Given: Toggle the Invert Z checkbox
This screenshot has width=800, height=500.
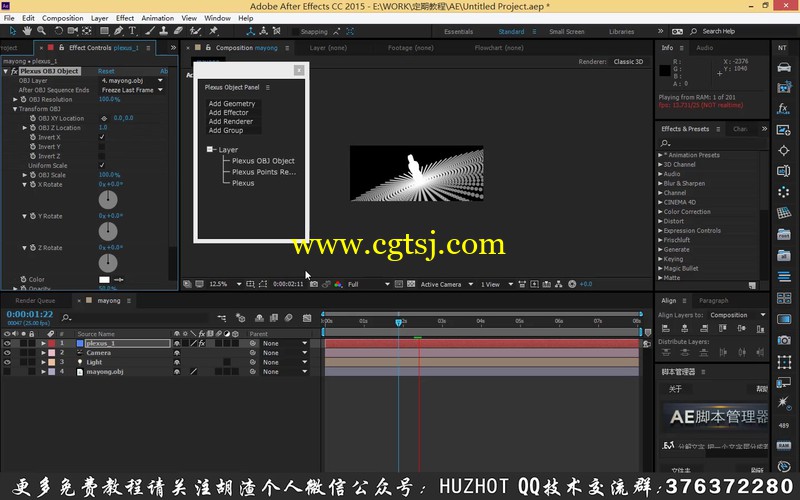Looking at the screenshot, I should (x=102, y=156).
